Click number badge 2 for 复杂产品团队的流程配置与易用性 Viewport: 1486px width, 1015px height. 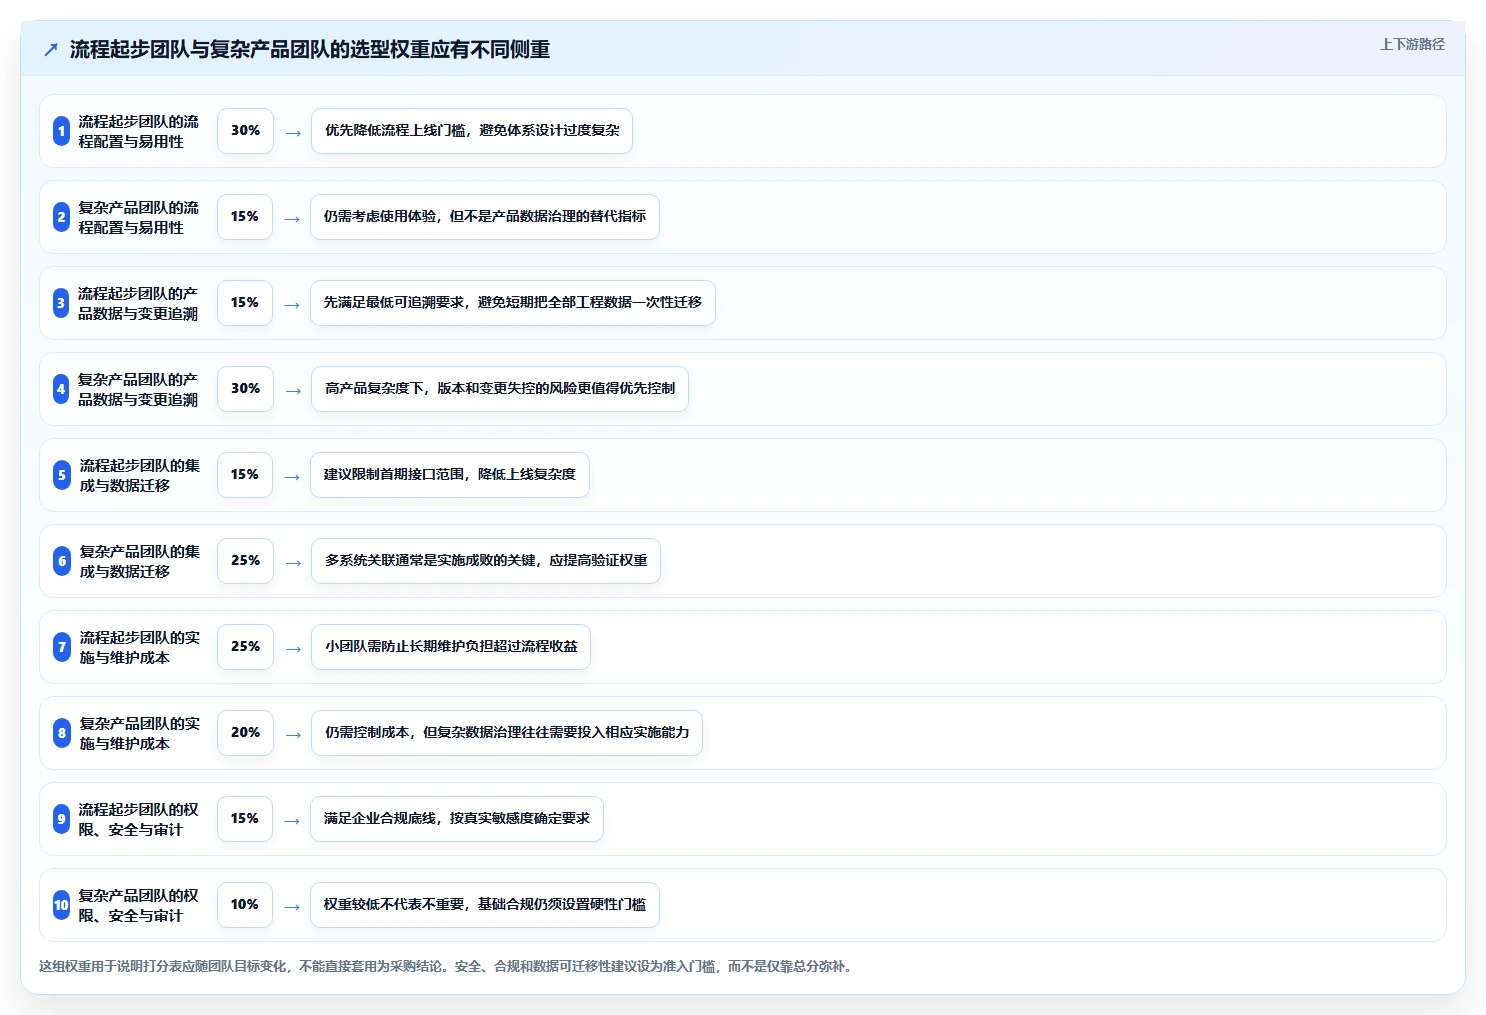61,217
